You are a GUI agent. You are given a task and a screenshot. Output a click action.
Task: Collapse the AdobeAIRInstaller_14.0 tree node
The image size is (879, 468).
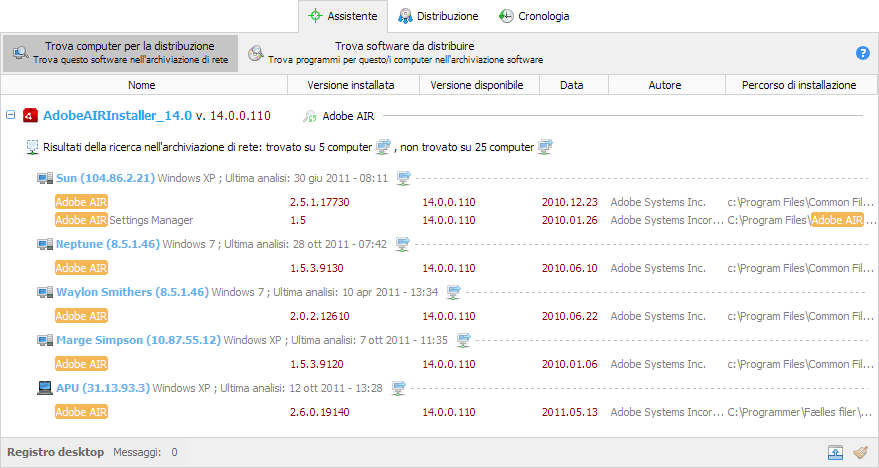point(11,115)
